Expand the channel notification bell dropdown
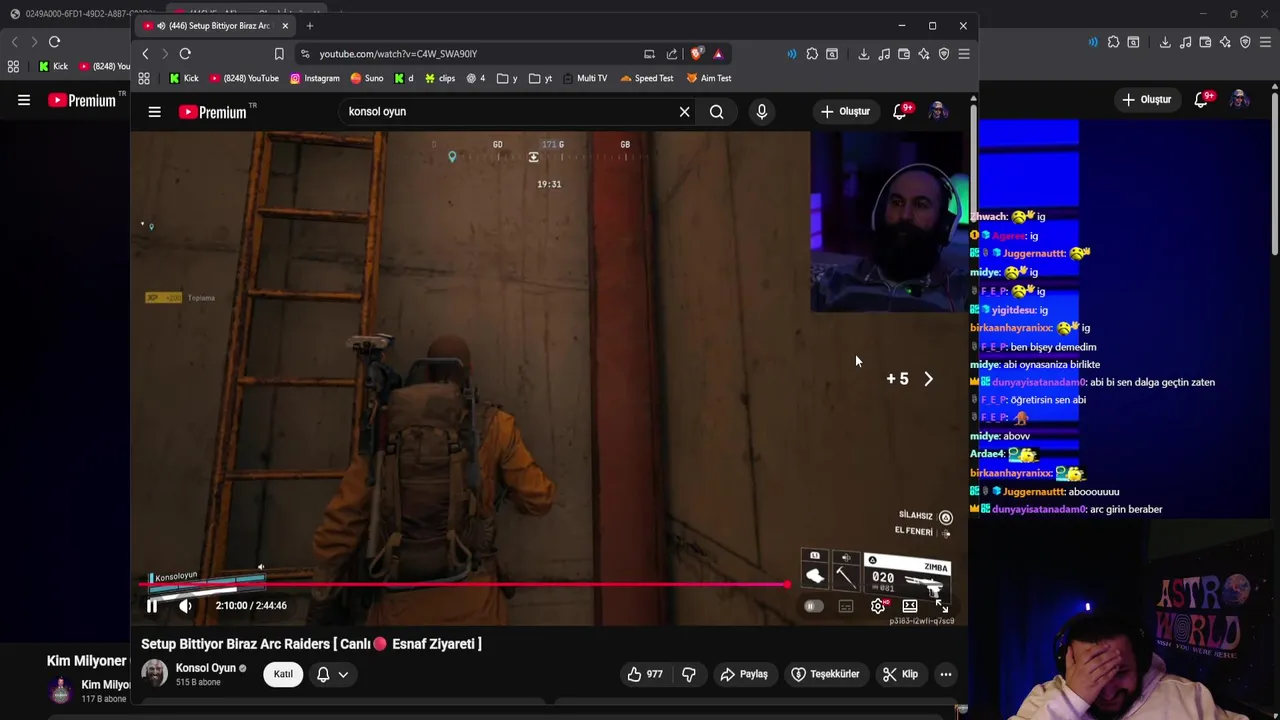 pos(332,674)
